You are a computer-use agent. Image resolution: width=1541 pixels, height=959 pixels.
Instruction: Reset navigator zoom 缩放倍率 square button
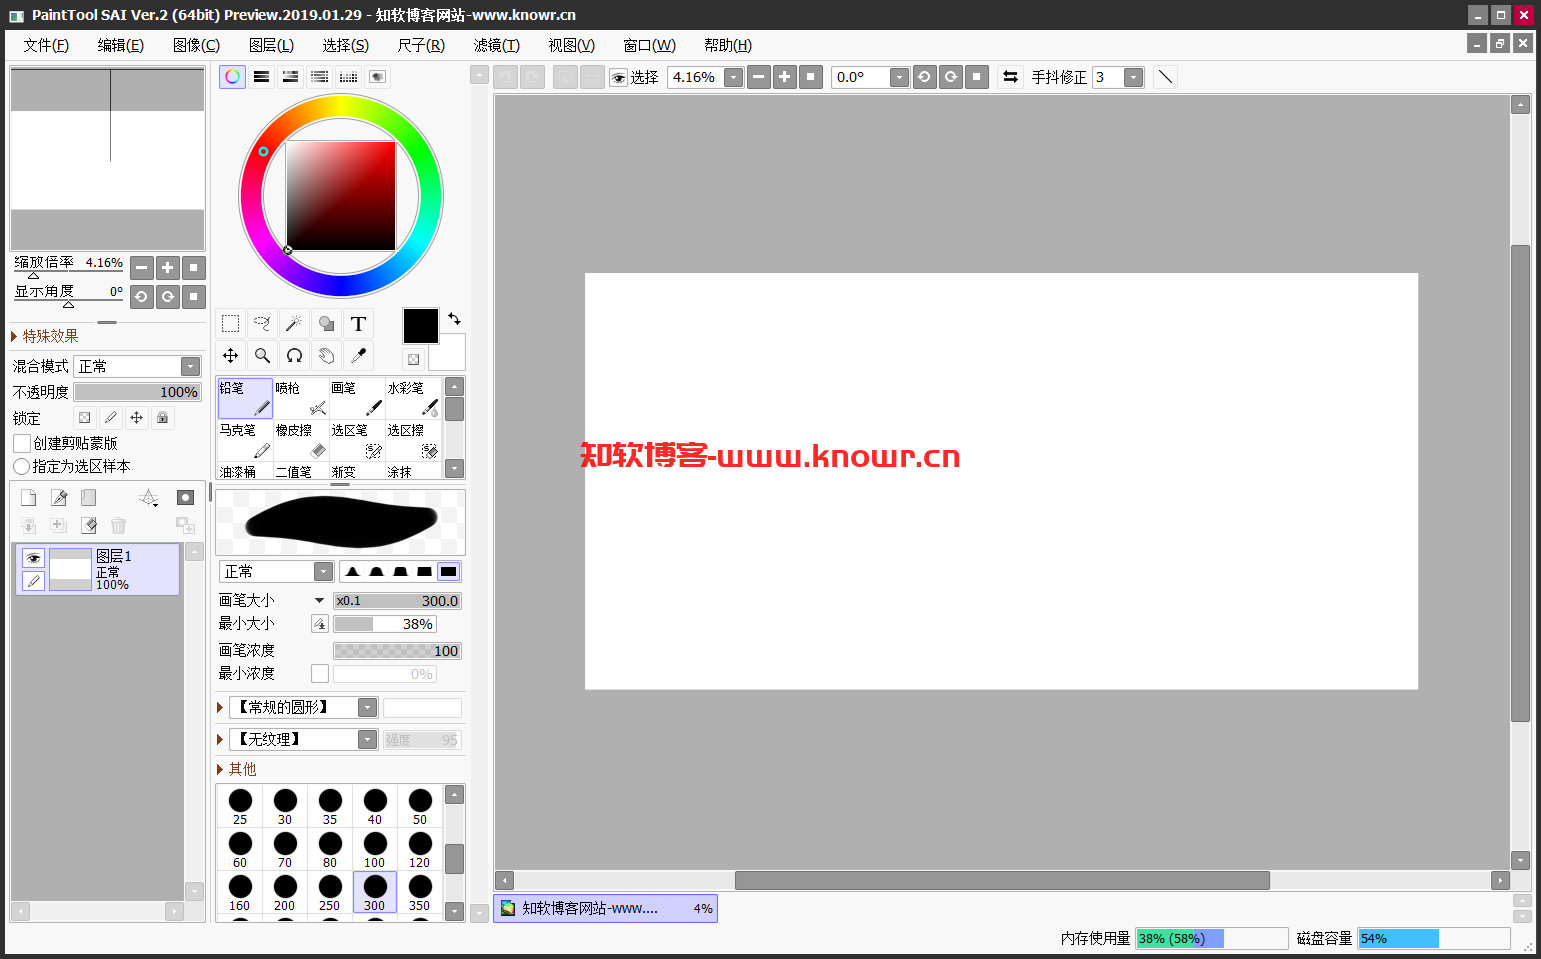tap(194, 267)
